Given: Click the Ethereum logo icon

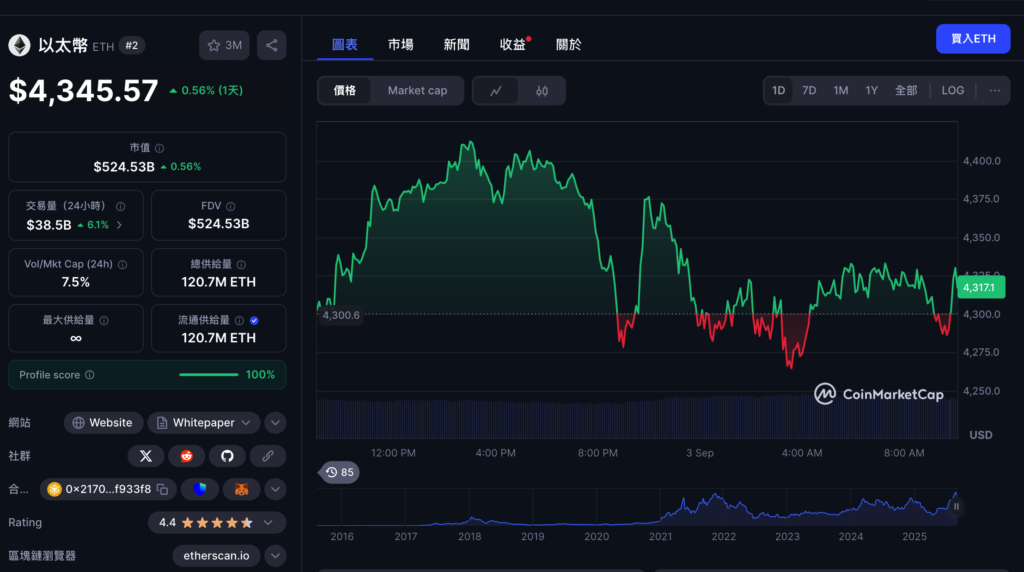Looking at the screenshot, I should (x=20, y=45).
